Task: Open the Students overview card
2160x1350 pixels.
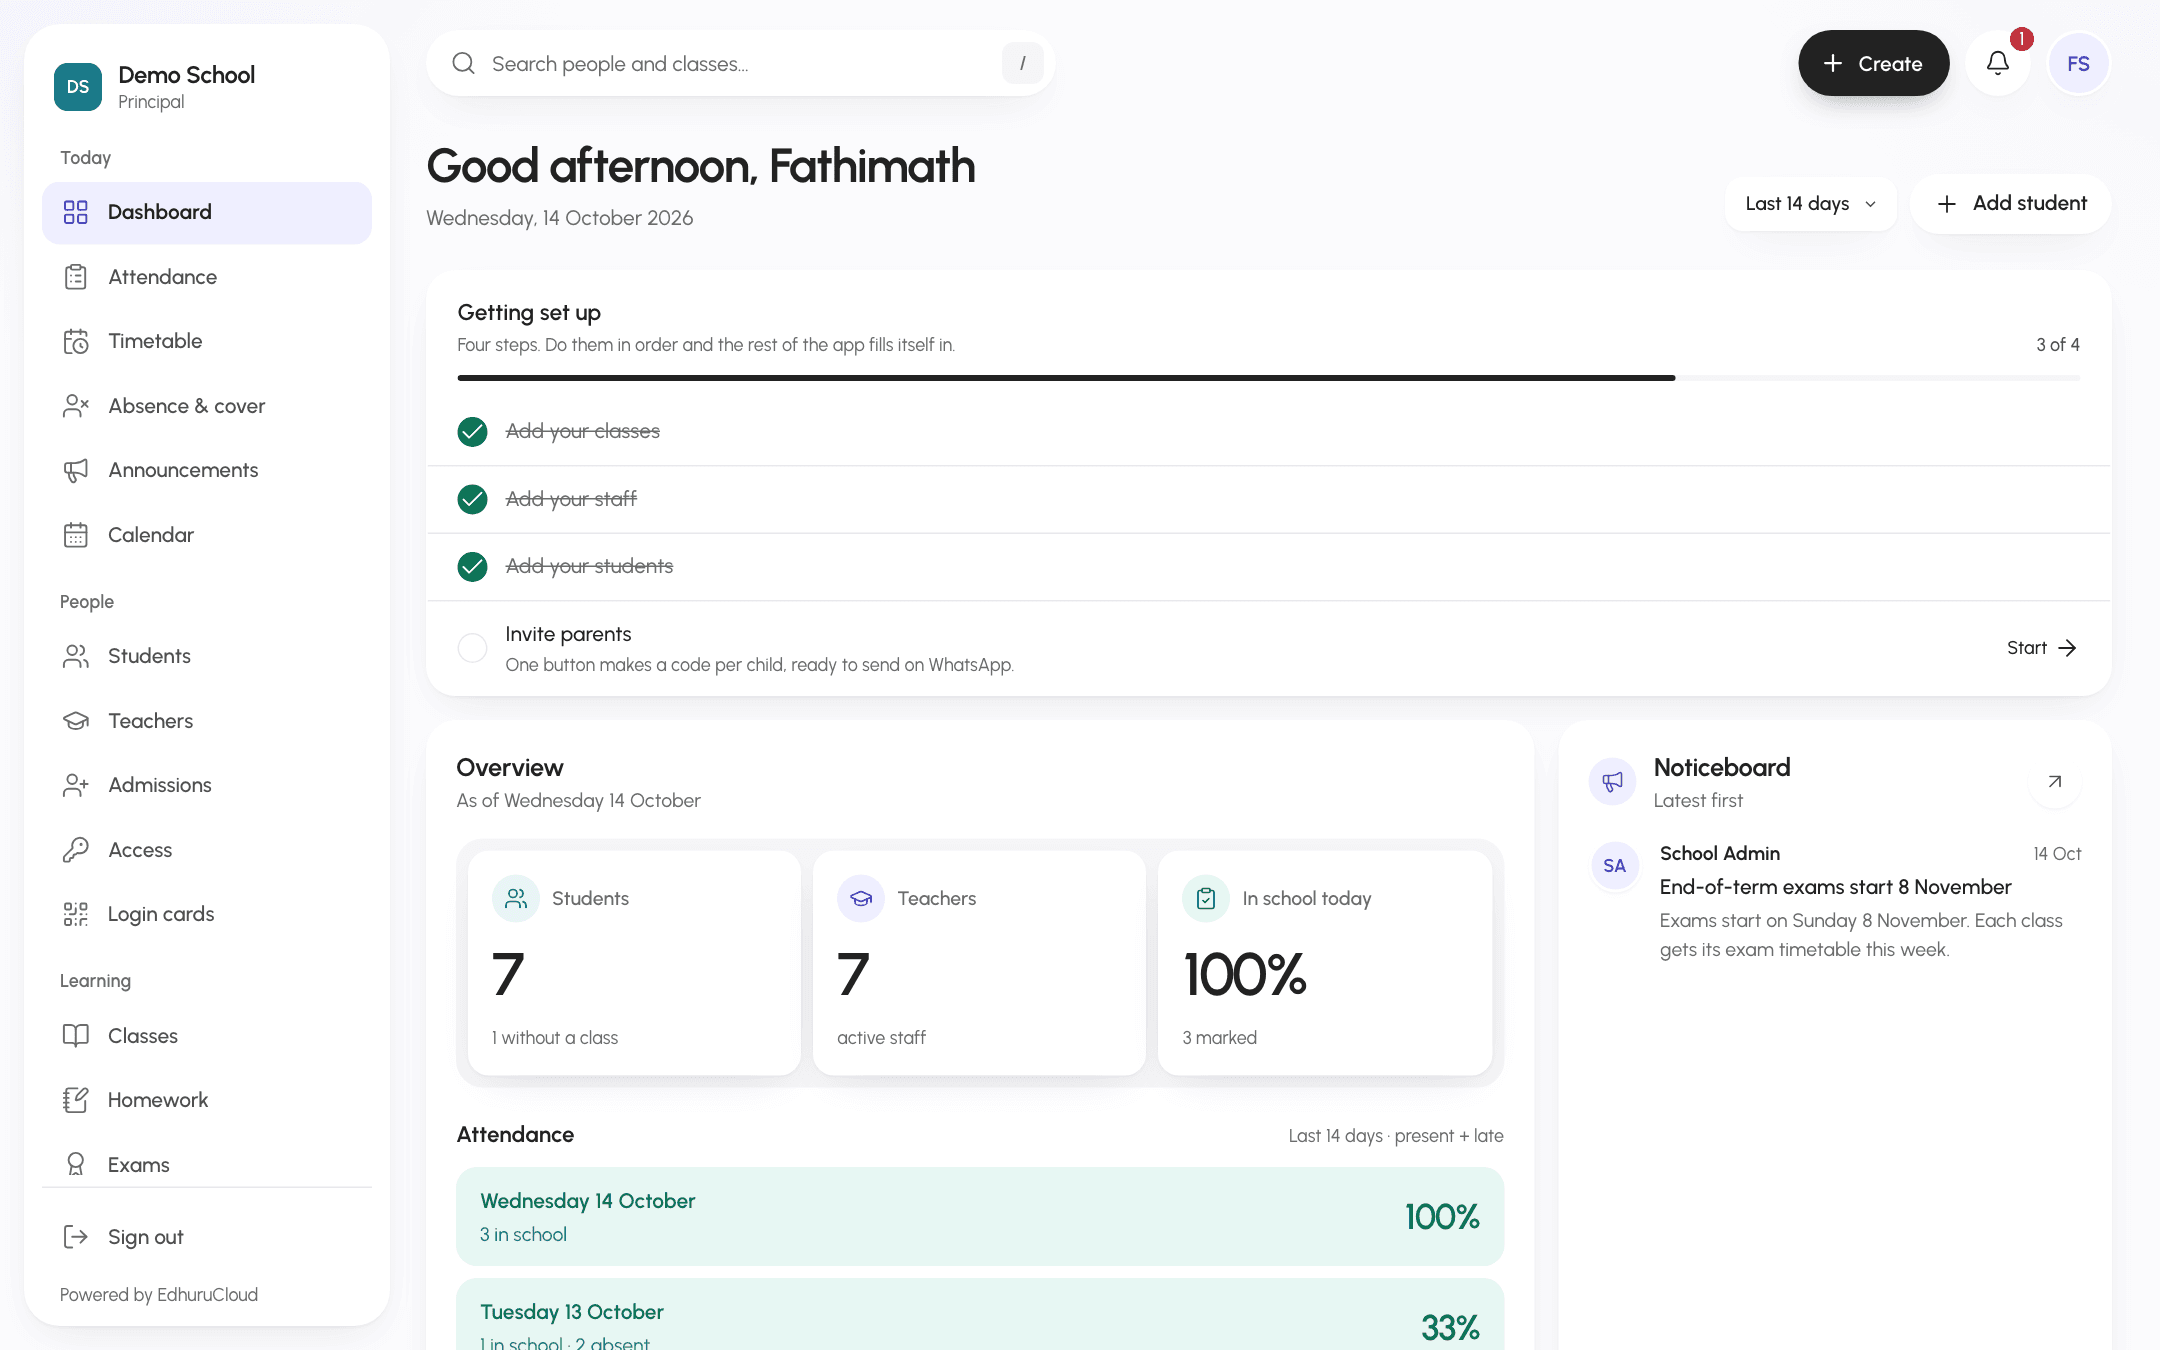Action: pos(634,963)
